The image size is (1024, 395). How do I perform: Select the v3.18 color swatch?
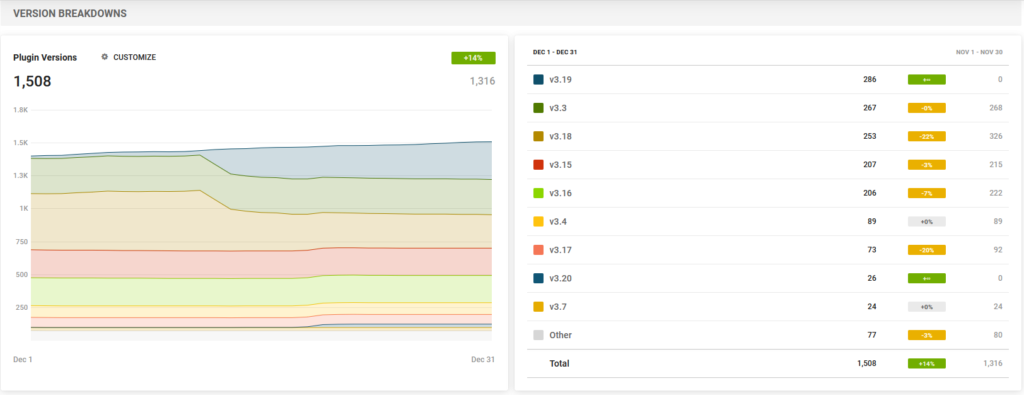(538, 136)
